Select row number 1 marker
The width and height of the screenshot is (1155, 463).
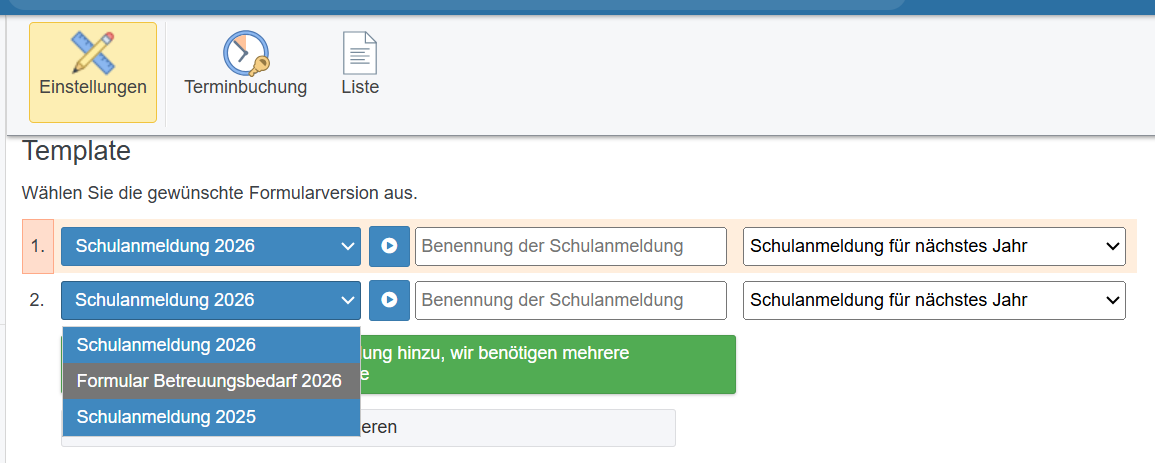[37, 246]
